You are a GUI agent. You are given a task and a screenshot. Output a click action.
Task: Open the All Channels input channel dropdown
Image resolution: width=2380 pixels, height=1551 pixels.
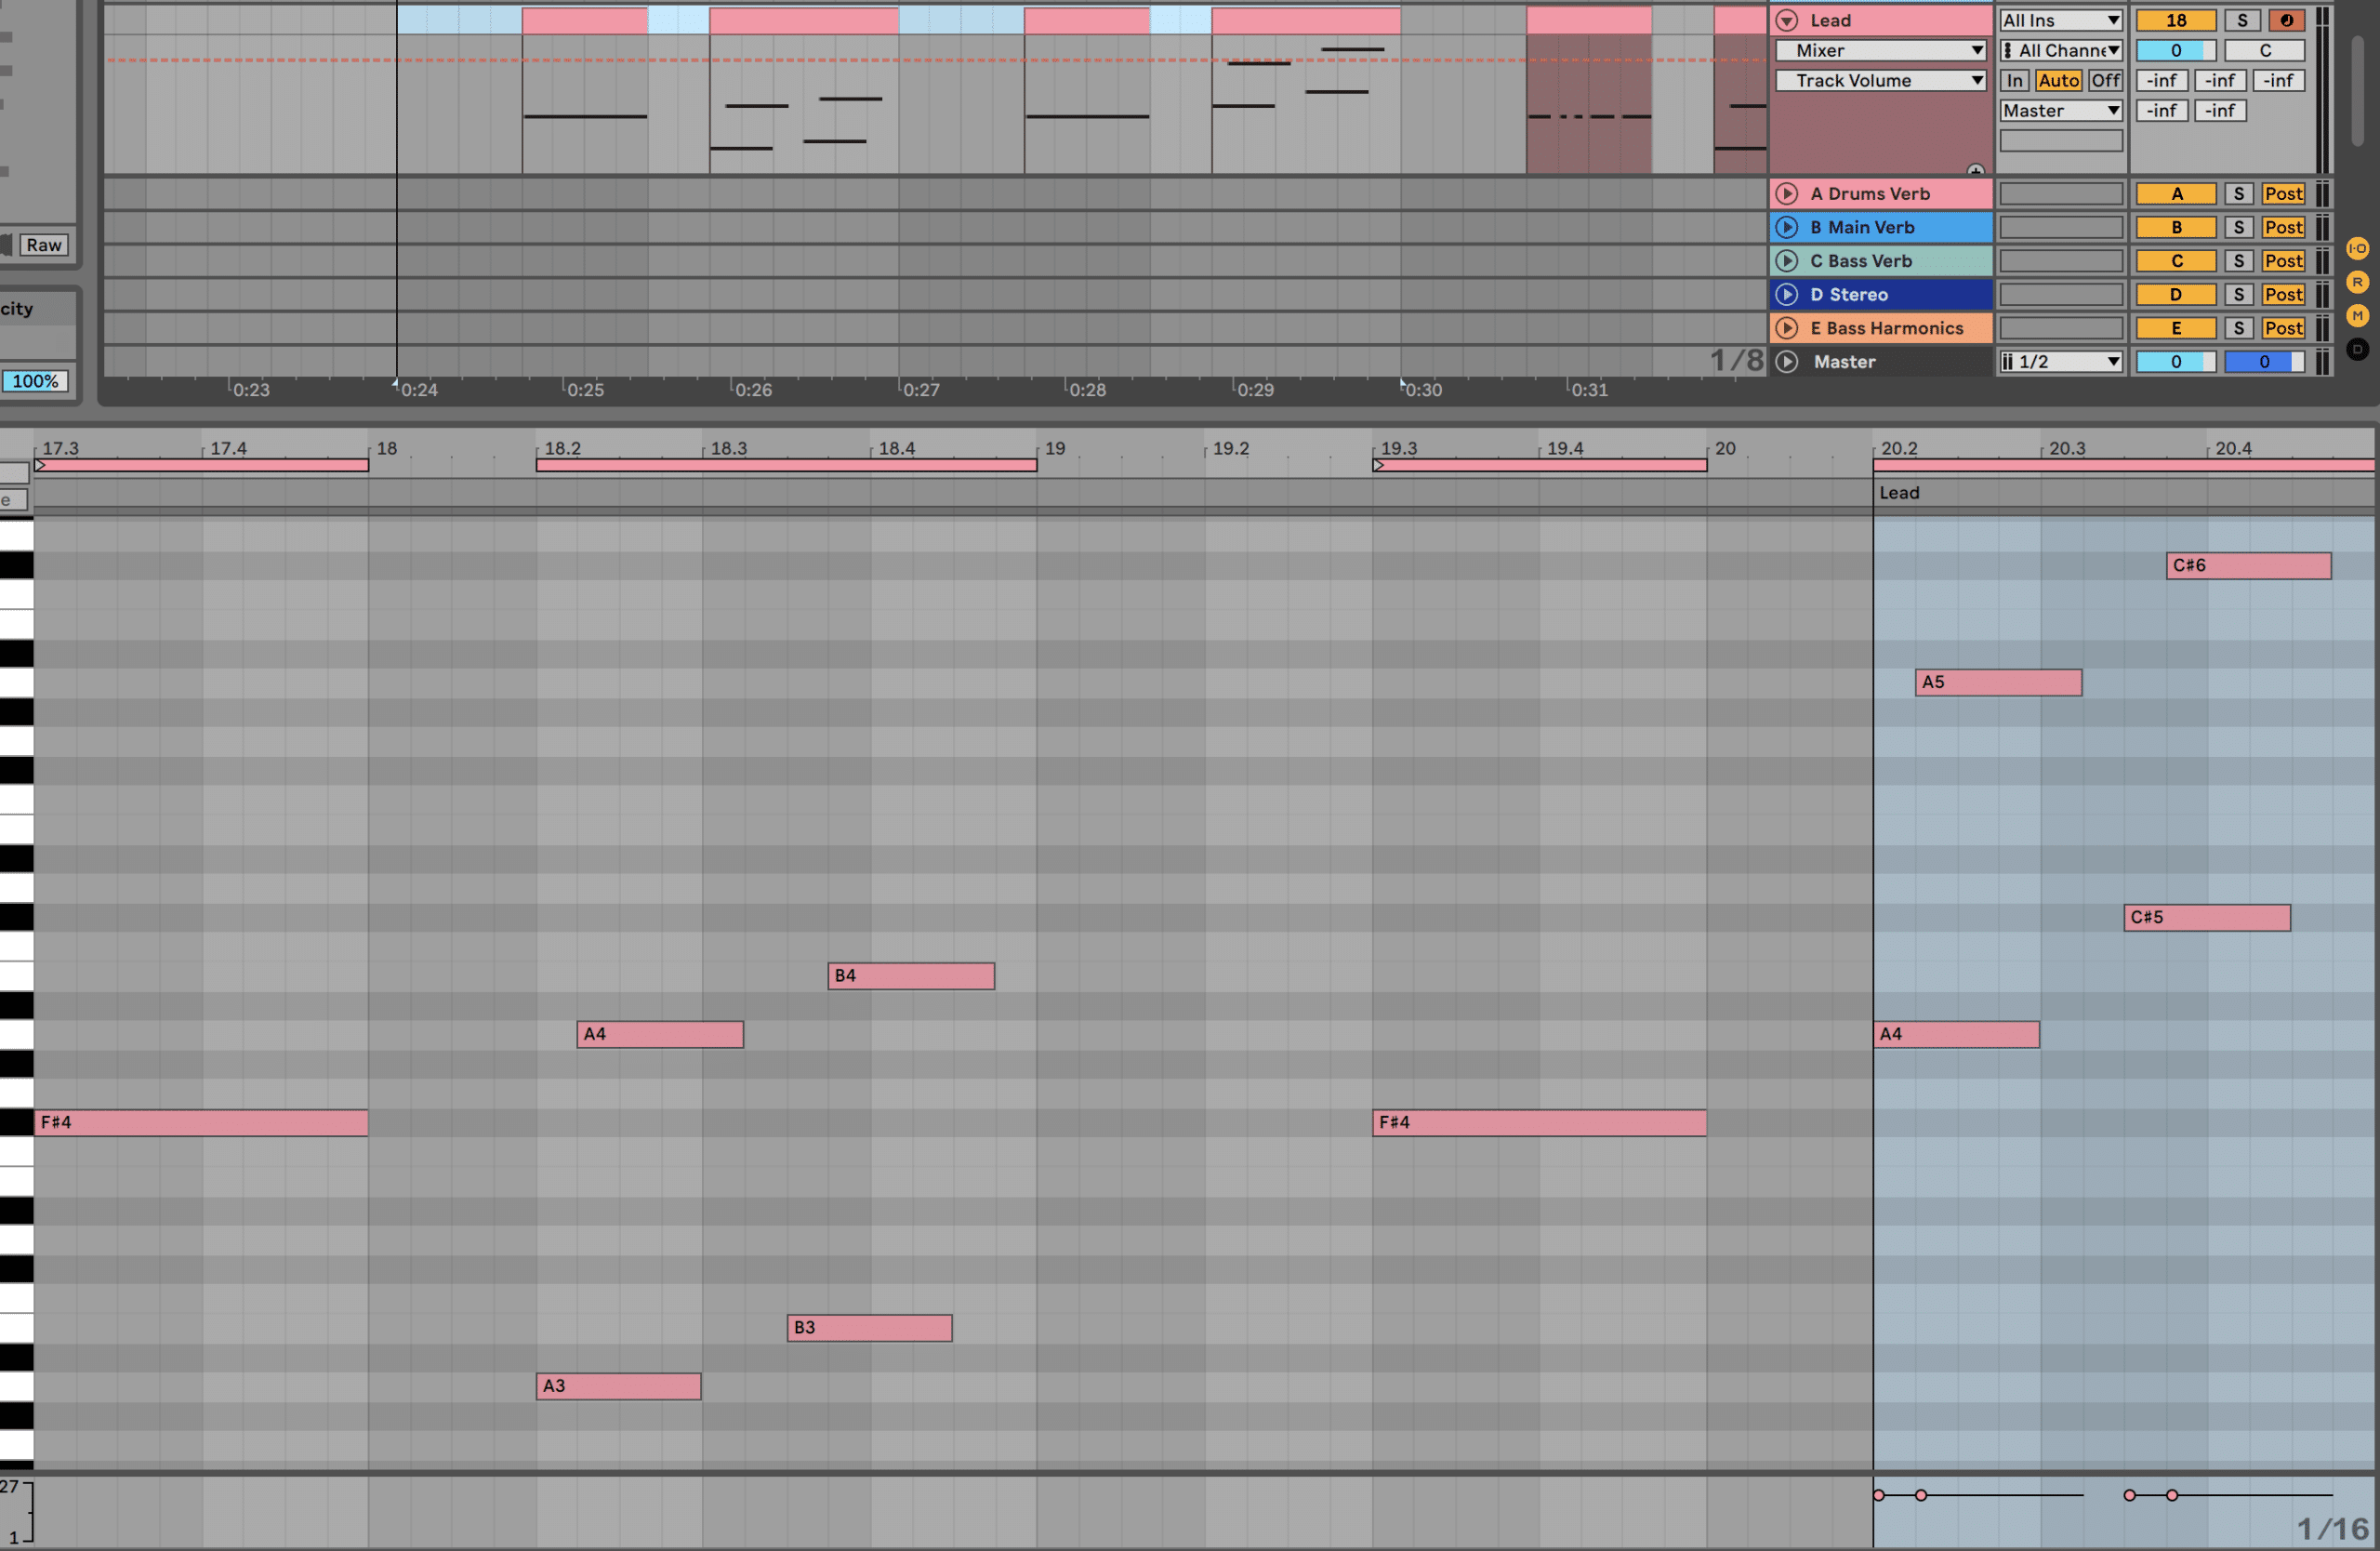click(2061, 51)
